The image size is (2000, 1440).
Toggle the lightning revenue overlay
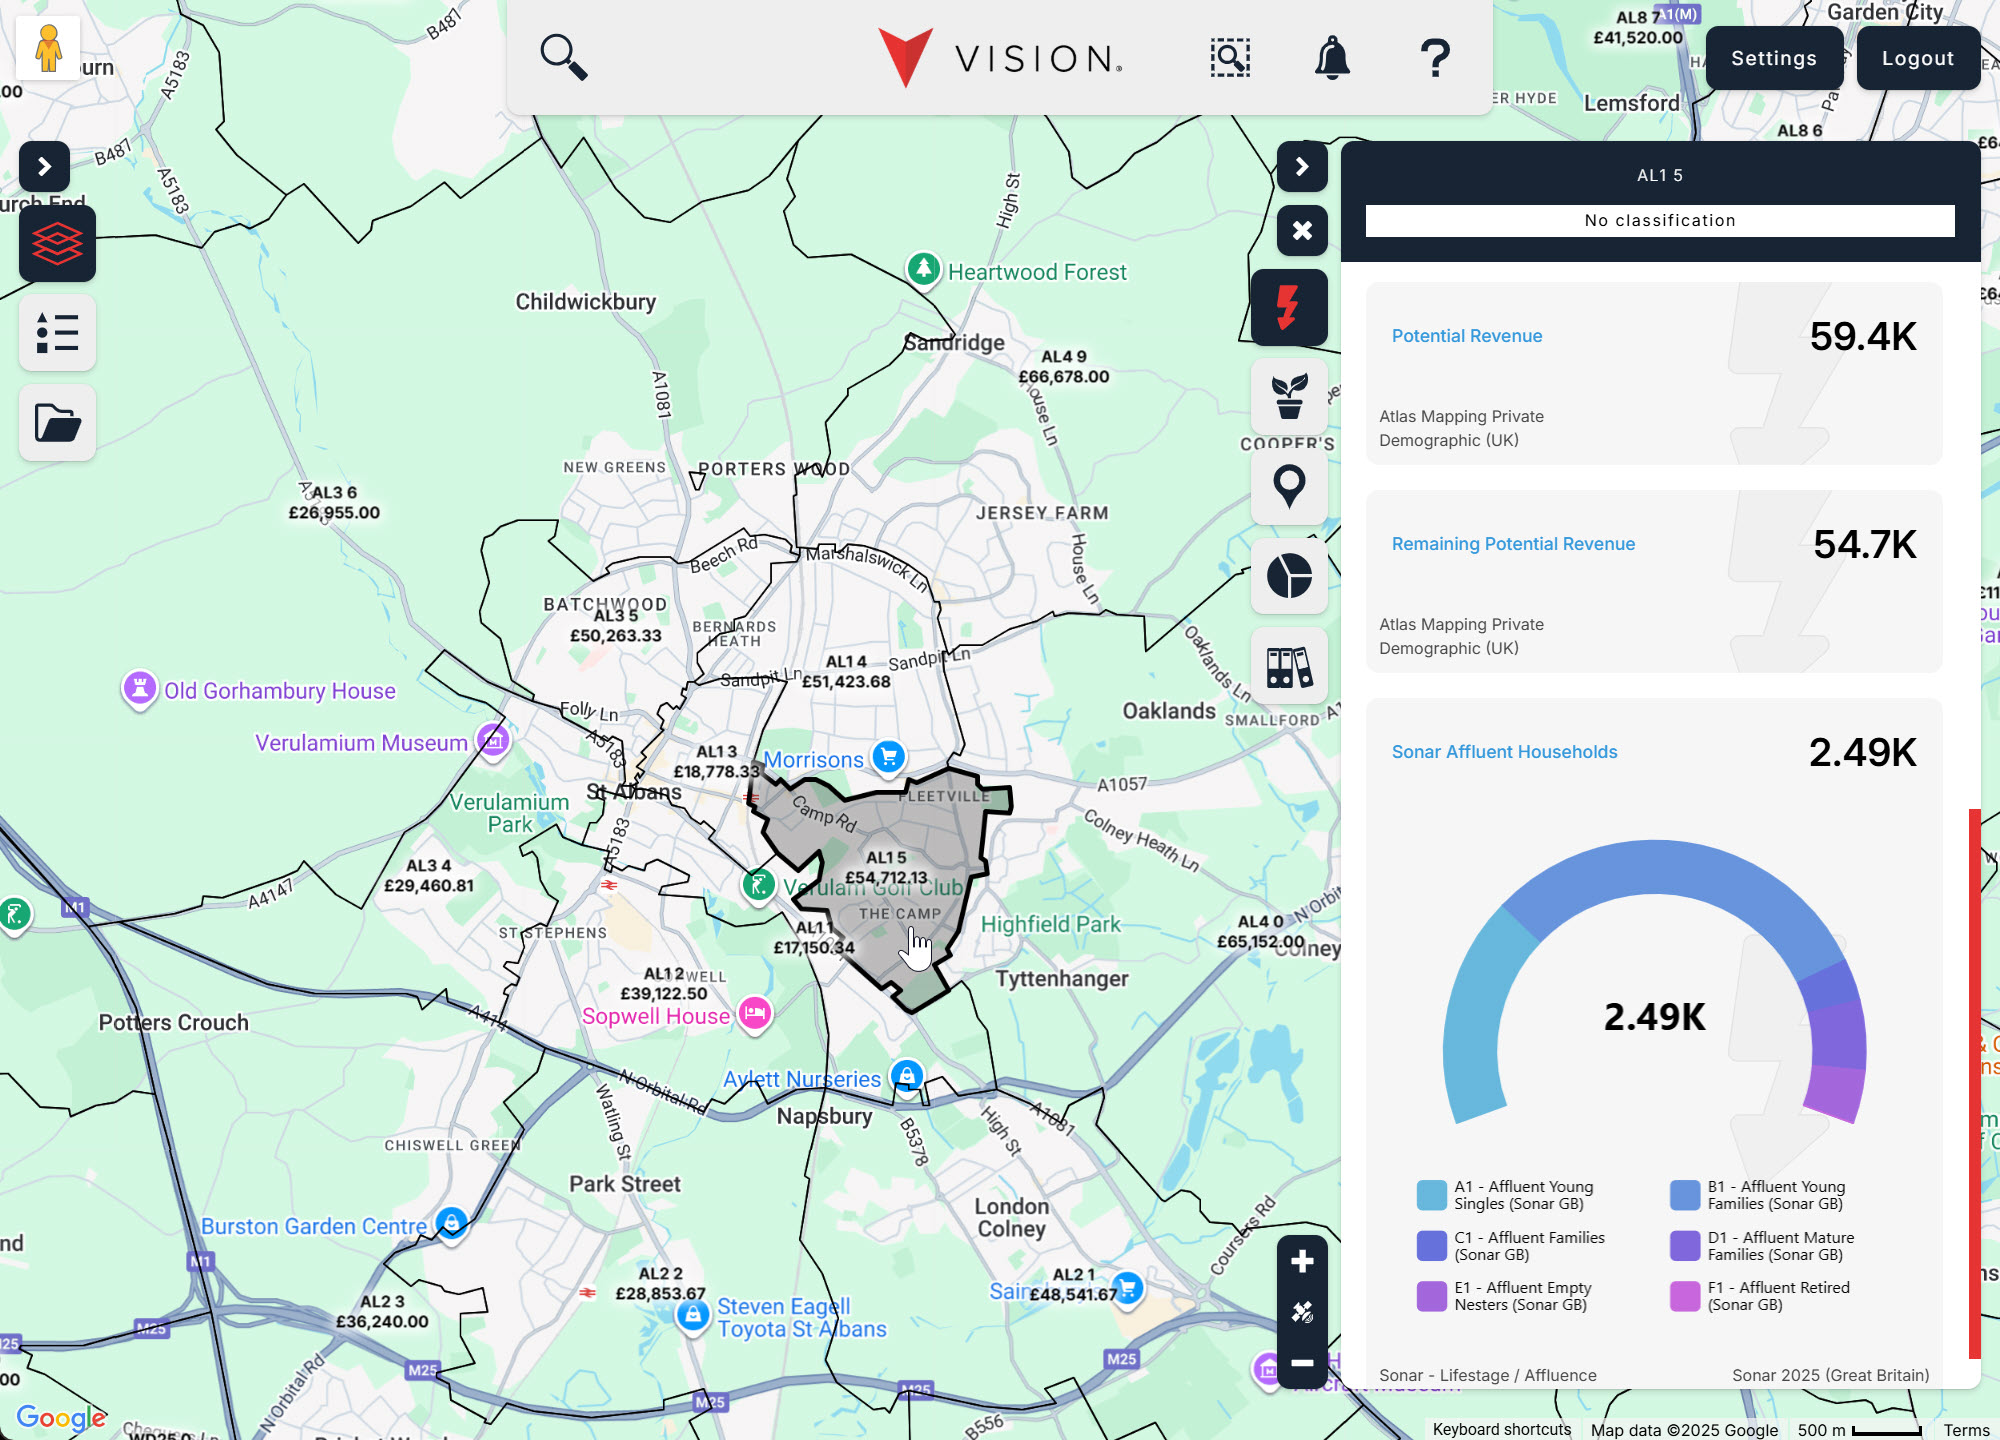(x=1289, y=307)
